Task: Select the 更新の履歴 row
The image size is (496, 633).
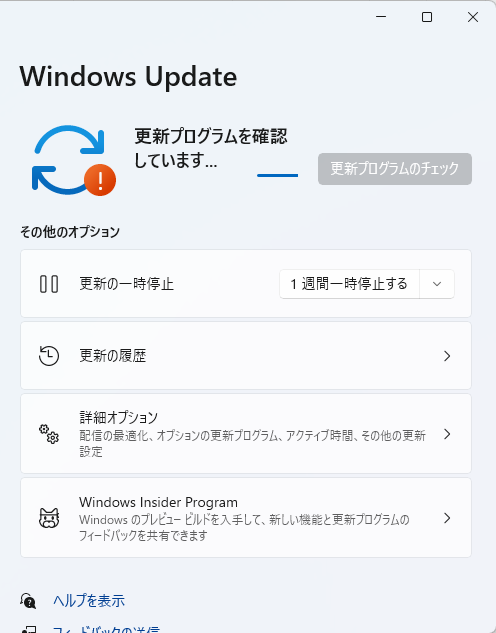Action: point(246,356)
